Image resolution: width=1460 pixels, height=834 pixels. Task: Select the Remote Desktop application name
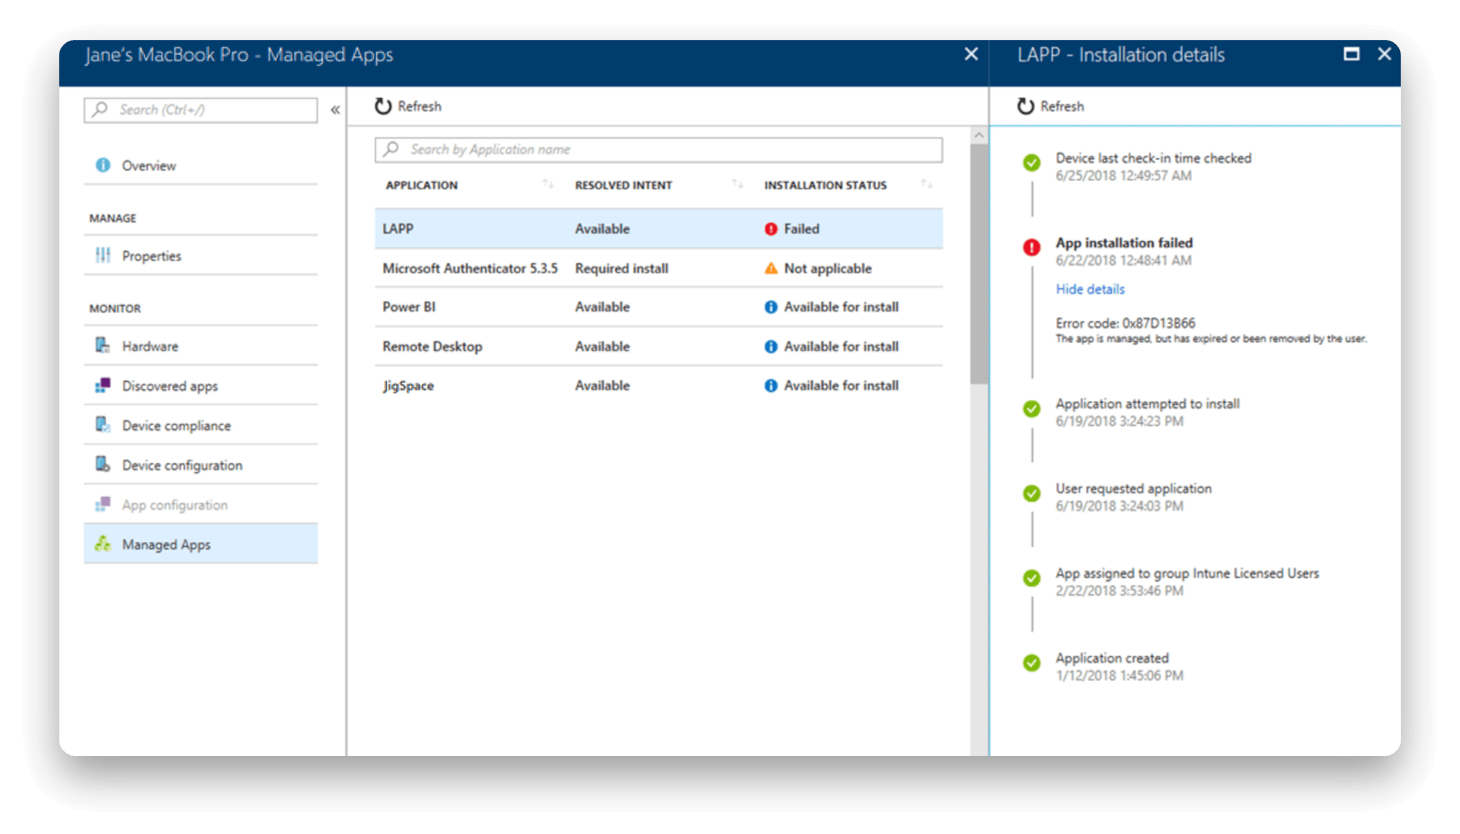[432, 347]
